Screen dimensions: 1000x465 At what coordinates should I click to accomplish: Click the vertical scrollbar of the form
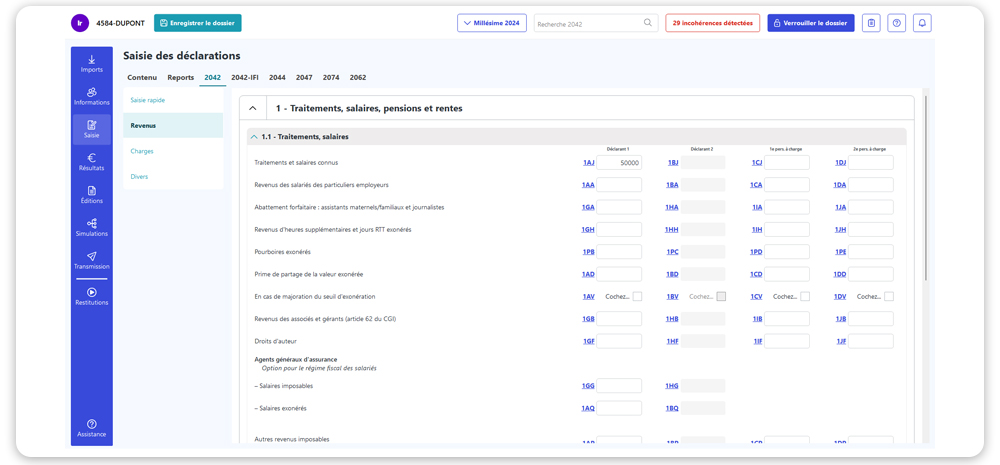click(925, 188)
